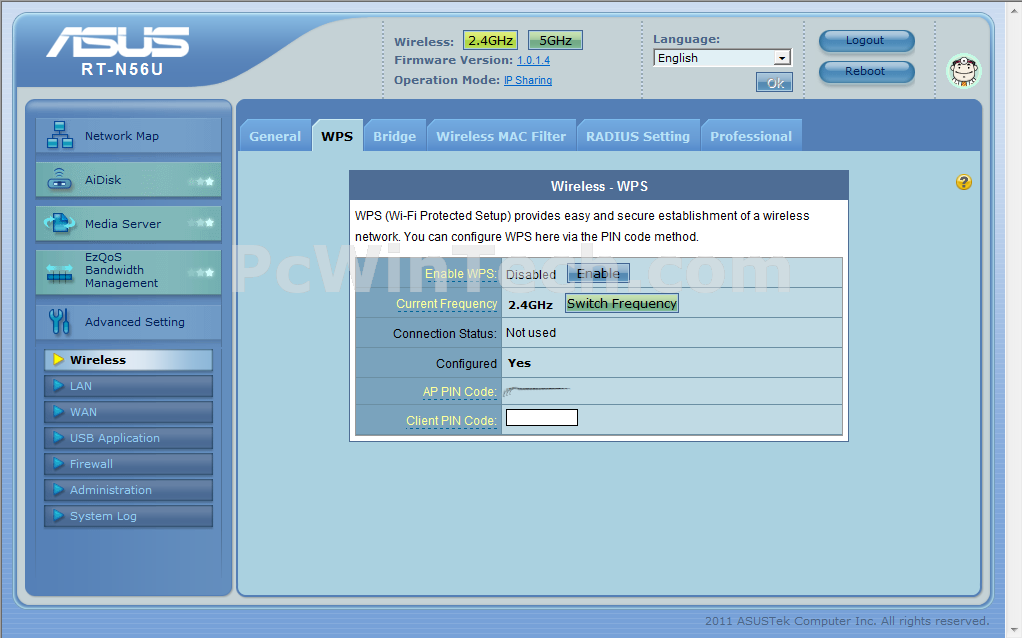Switch to the Professional tab
This screenshot has height=638, width=1022.
point(751,136)
